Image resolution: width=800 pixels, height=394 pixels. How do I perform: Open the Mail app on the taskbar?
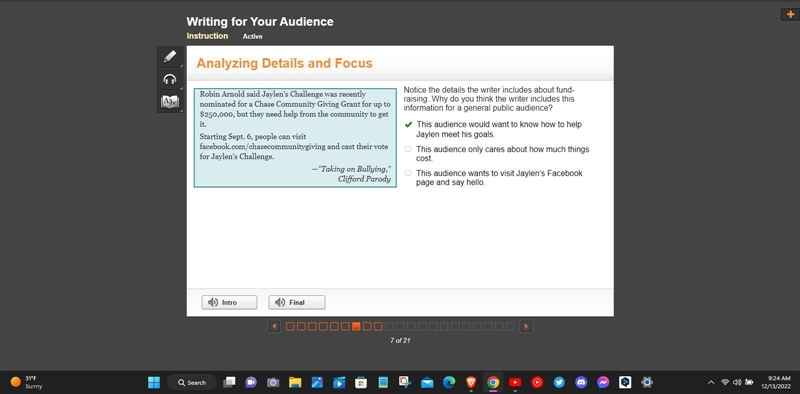click(427, 382)
